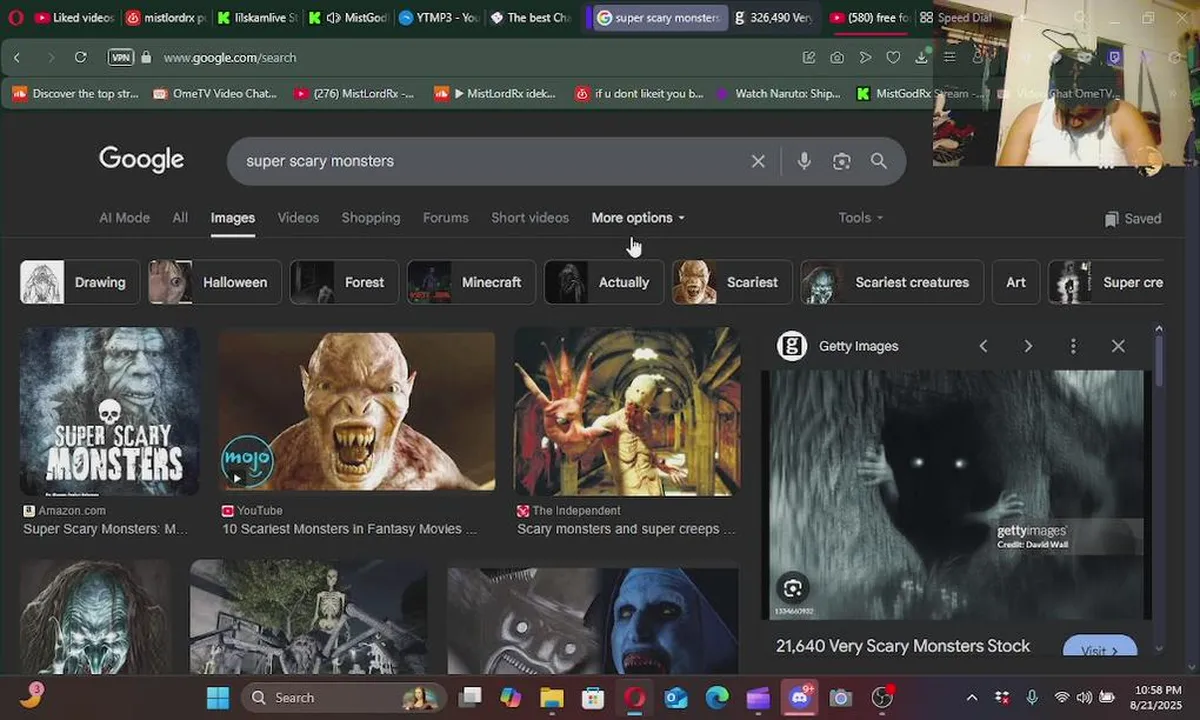Close the Getty Images preview panel
Screen dimensions: 1200x720
click(x=1118, y=346)
